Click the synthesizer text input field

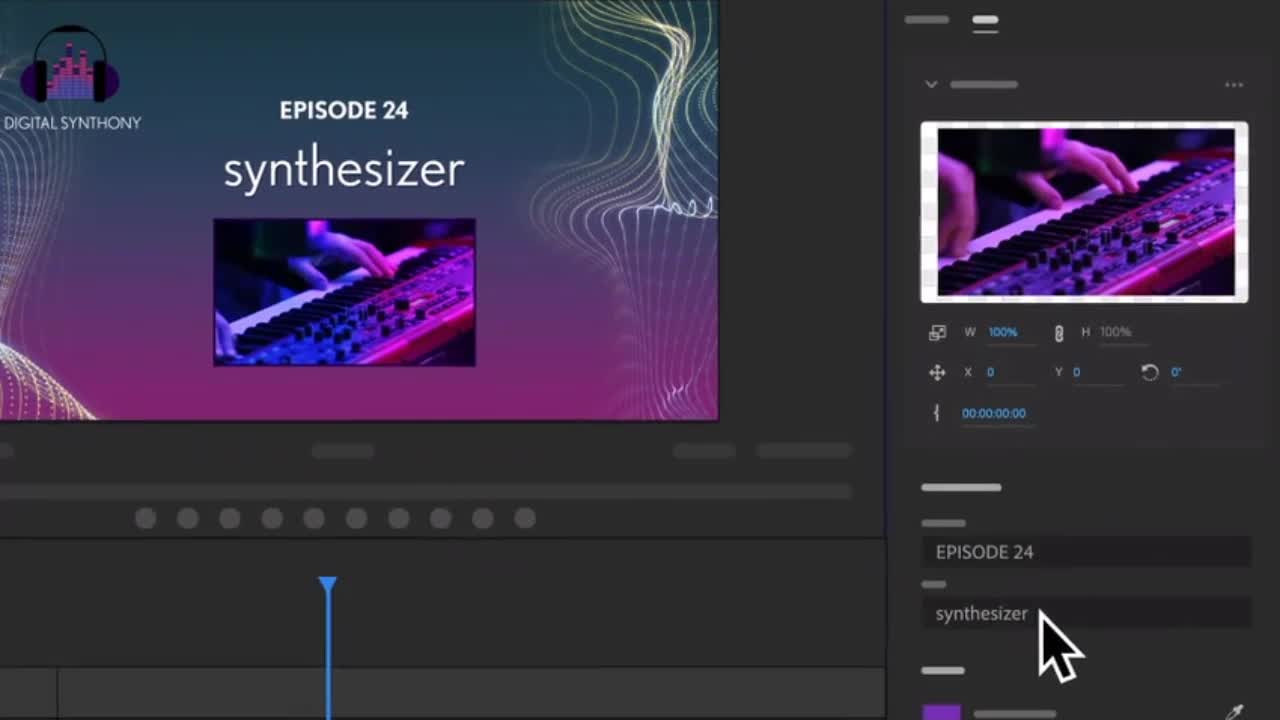pyautogui.click(x=1085, y=614)
